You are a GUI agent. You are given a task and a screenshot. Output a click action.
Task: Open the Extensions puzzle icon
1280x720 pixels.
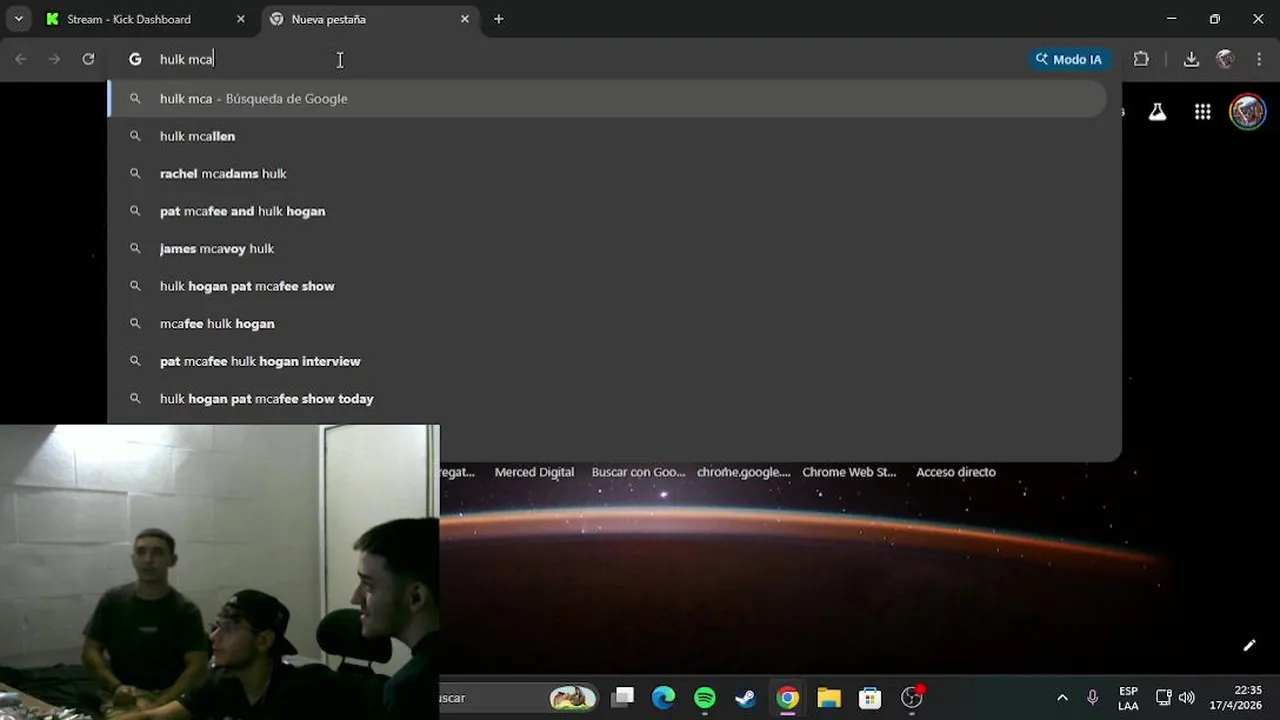coord(1141,59)
